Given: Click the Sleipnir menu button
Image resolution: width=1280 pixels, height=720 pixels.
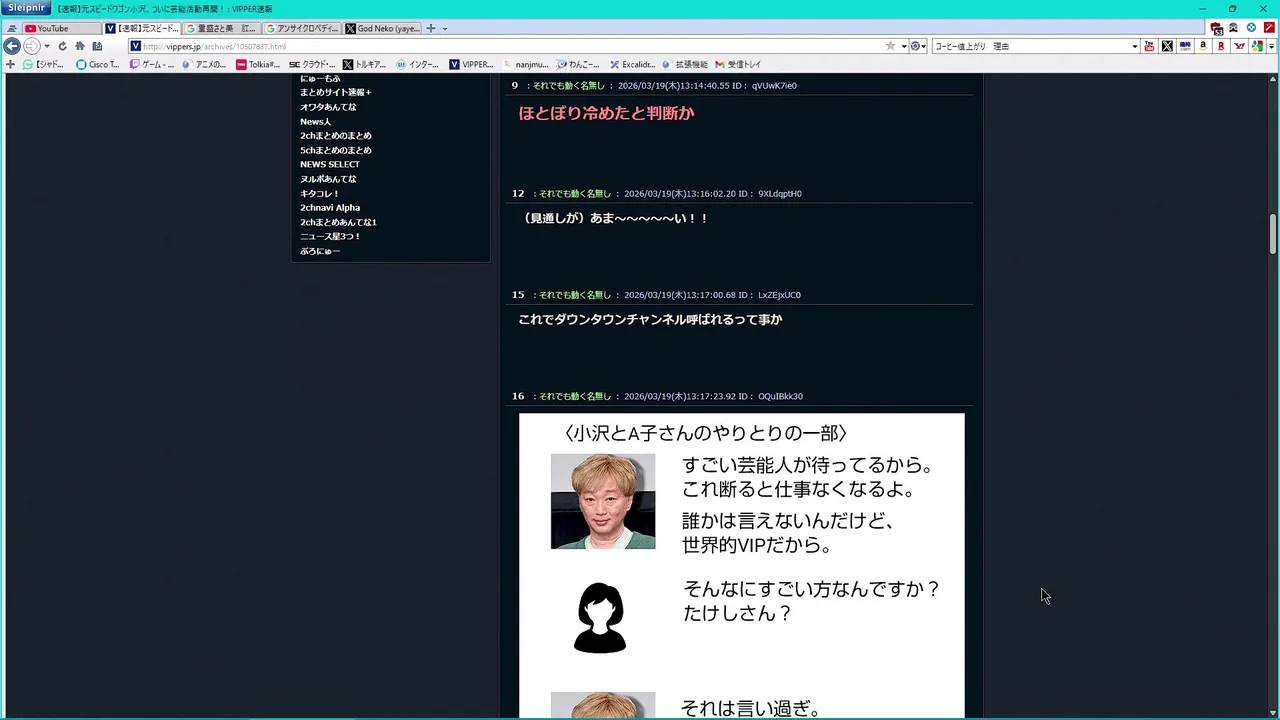Looking at the screenshot, I should pyautogui.click(x=26, y=8).
